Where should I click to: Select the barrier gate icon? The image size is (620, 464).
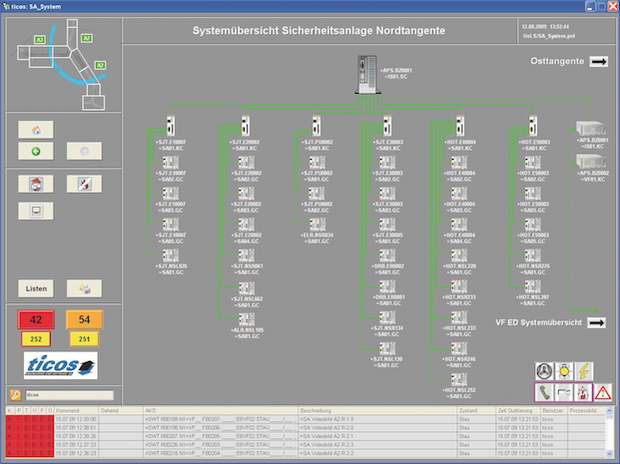click(x=563, y=392)
